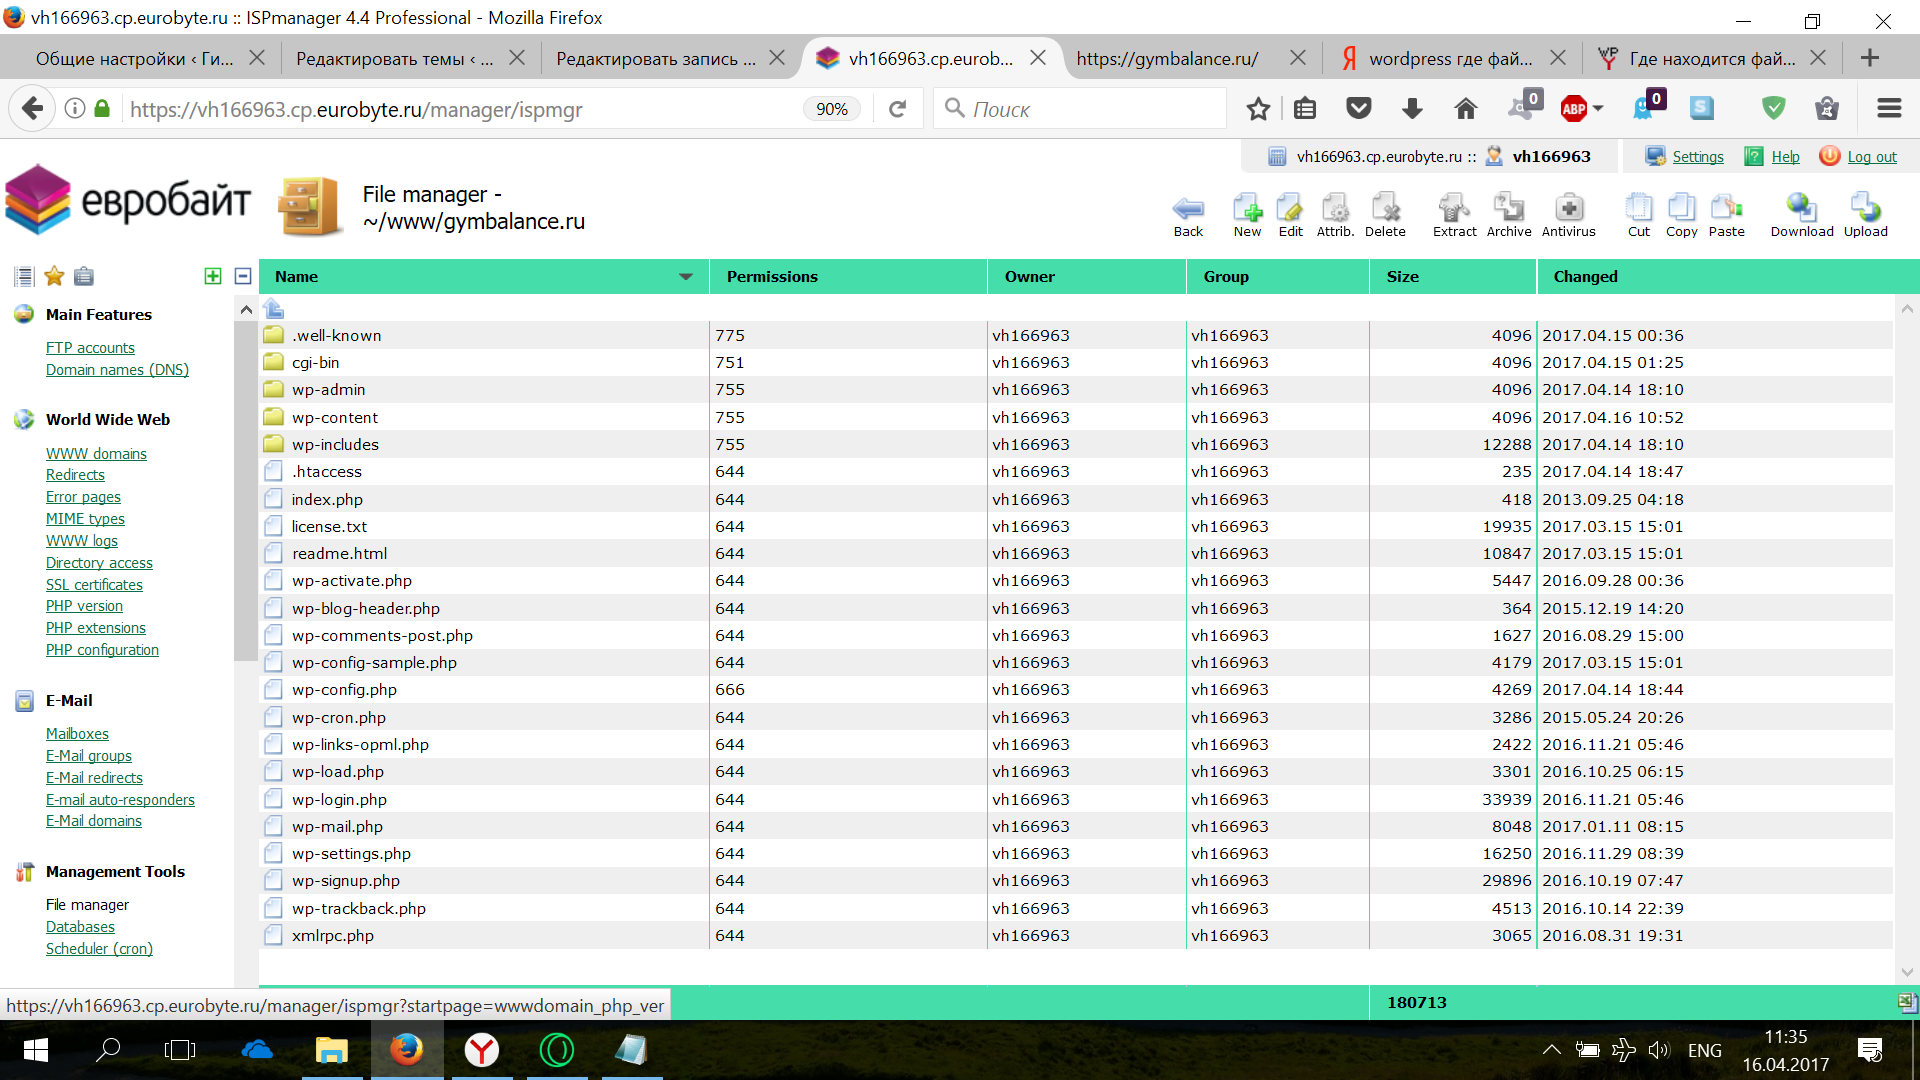Open Firefox downloads arrow icon

1412,109
